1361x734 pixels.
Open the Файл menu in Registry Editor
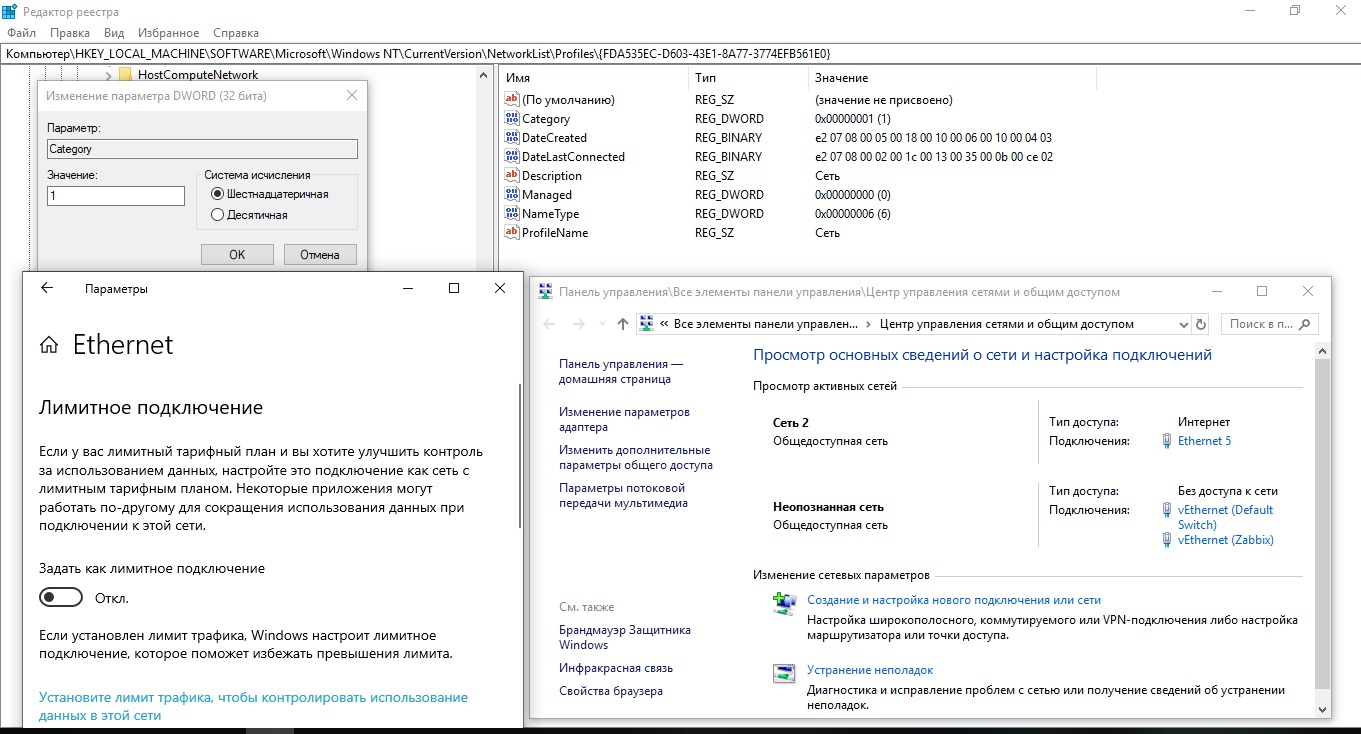coord(20,32)
